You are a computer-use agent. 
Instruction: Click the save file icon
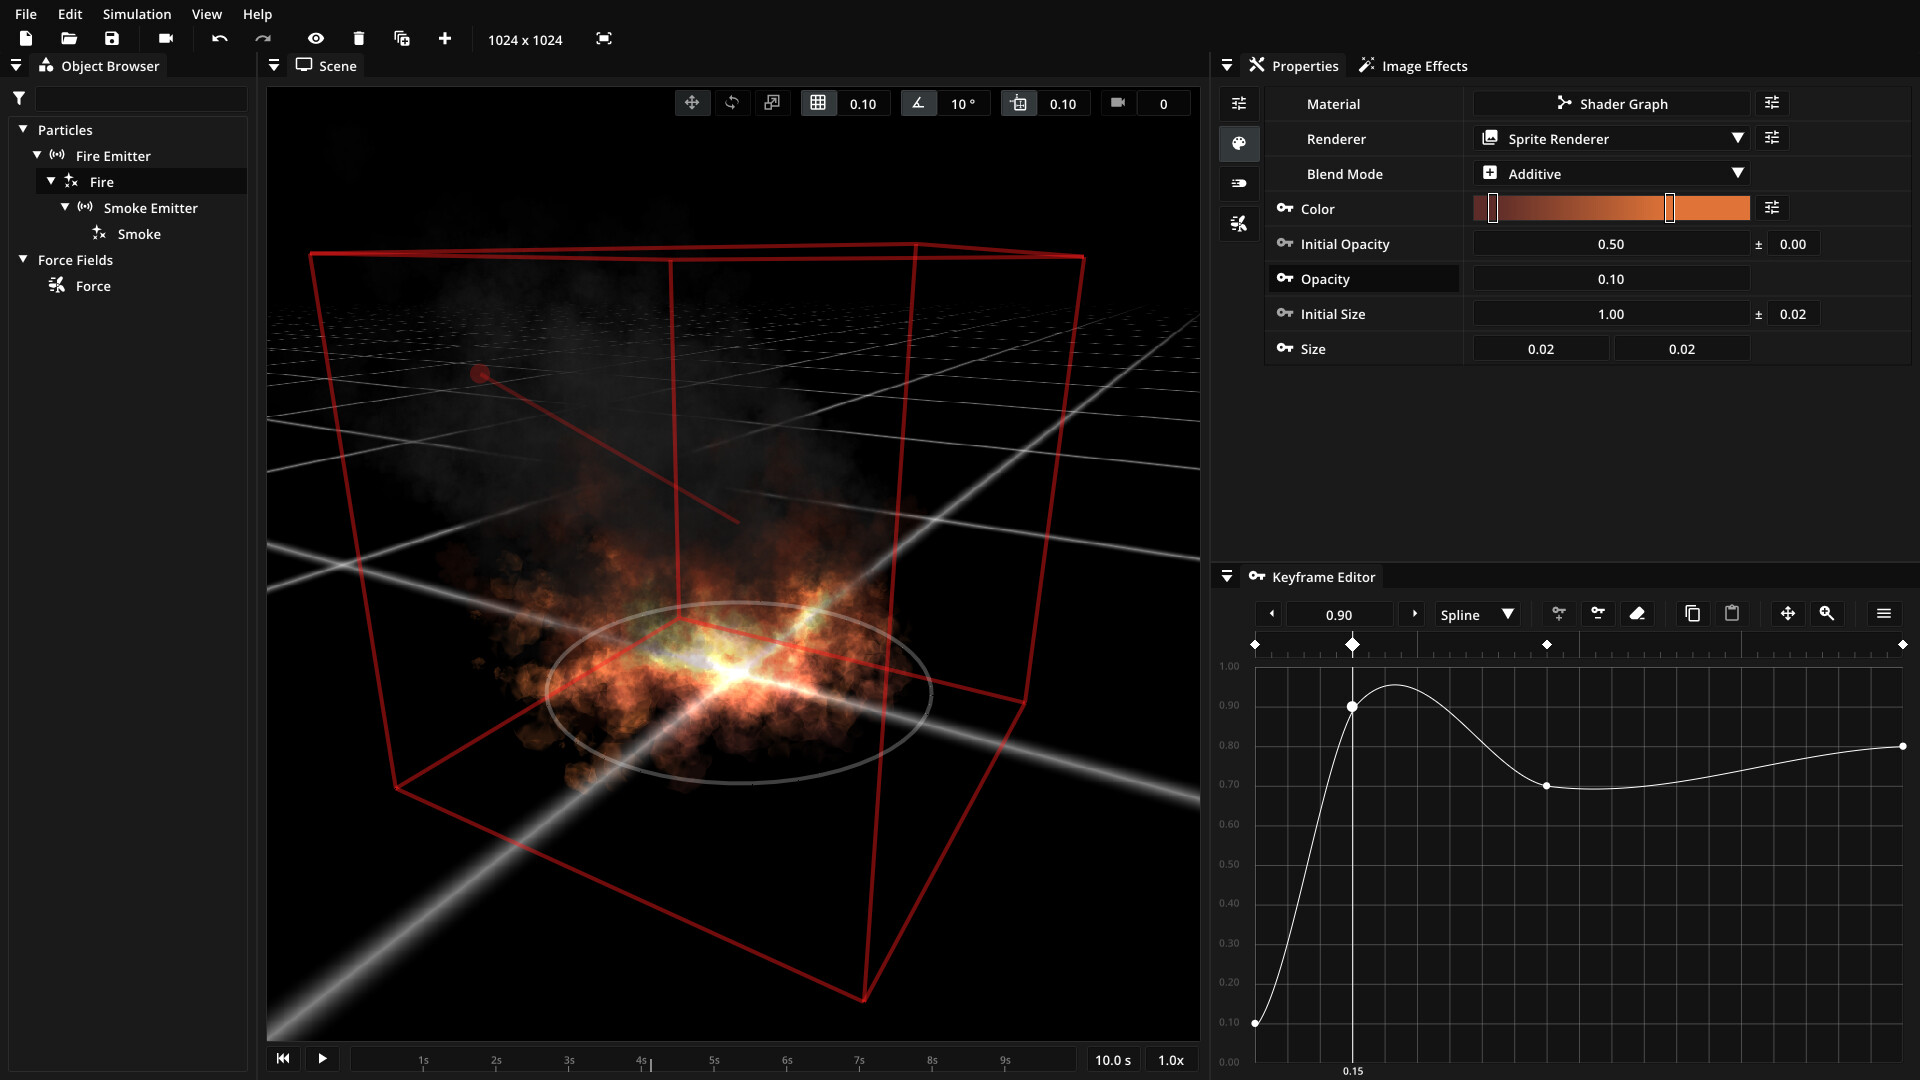pos(112,39)
